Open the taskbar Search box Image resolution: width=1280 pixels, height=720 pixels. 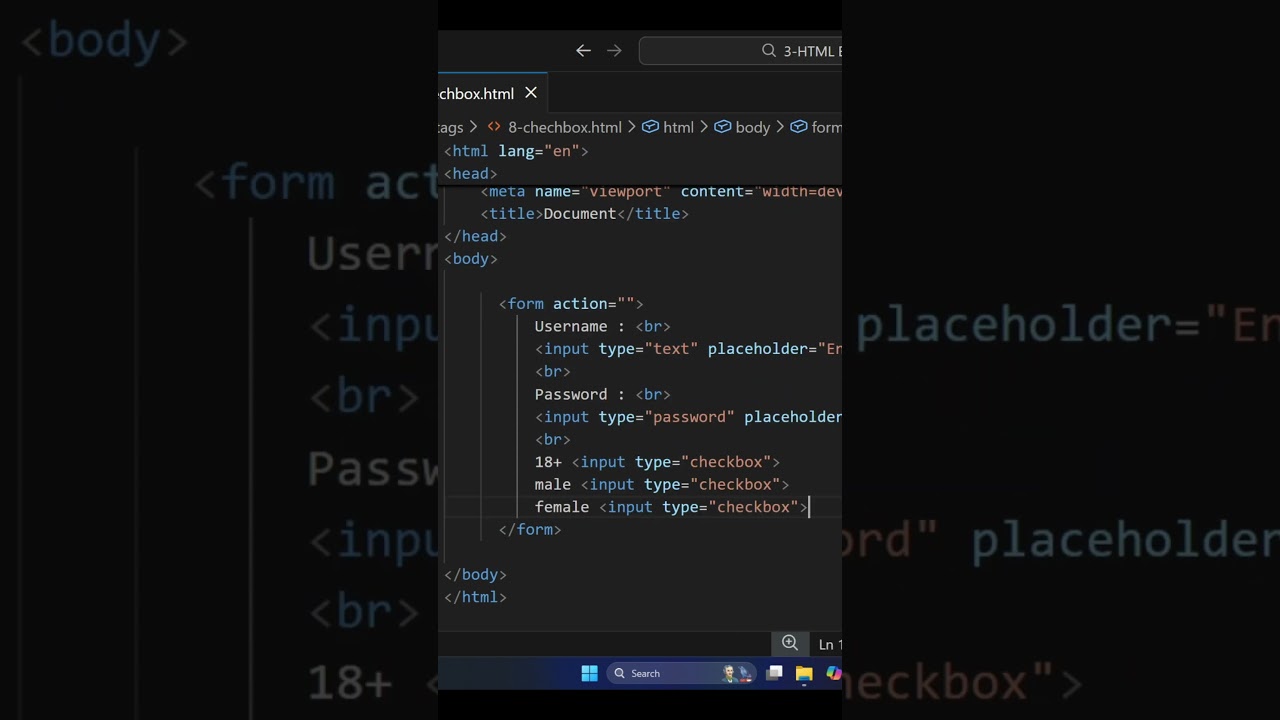tap(680, 673)
